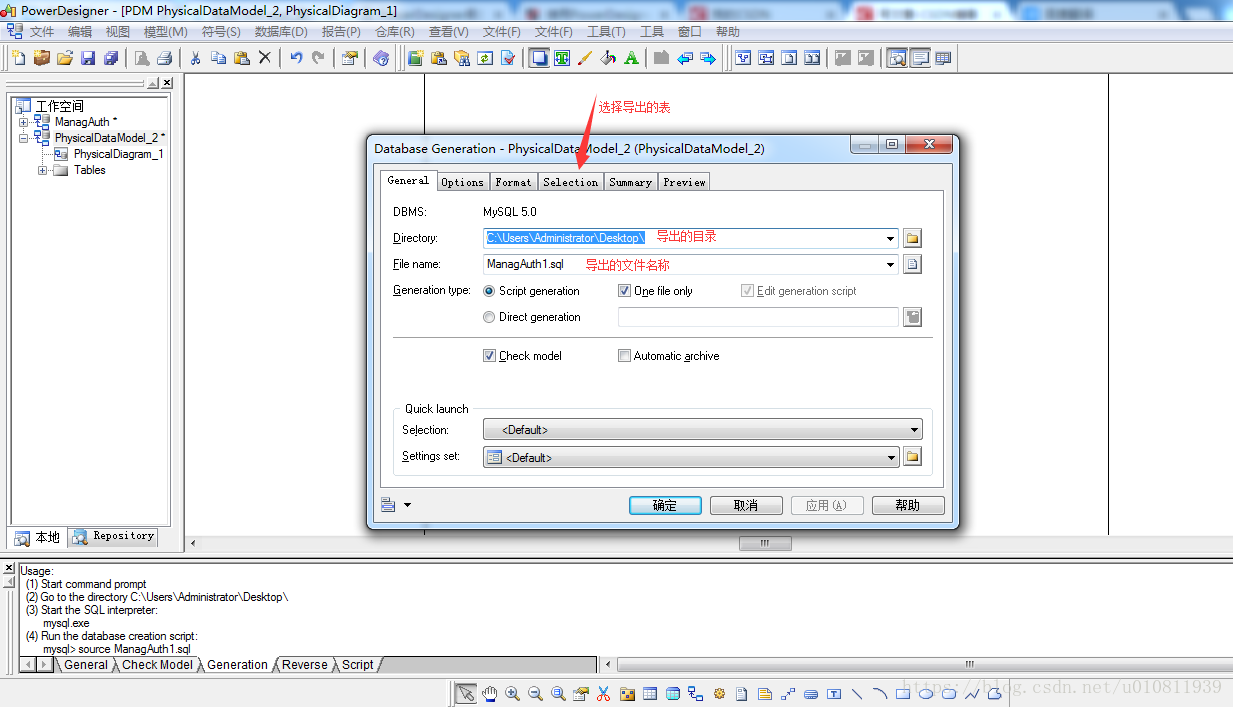Toggle the Check model checkbox
The width and height of the screenshot is (1233, 707).
[x=489, y=355]
